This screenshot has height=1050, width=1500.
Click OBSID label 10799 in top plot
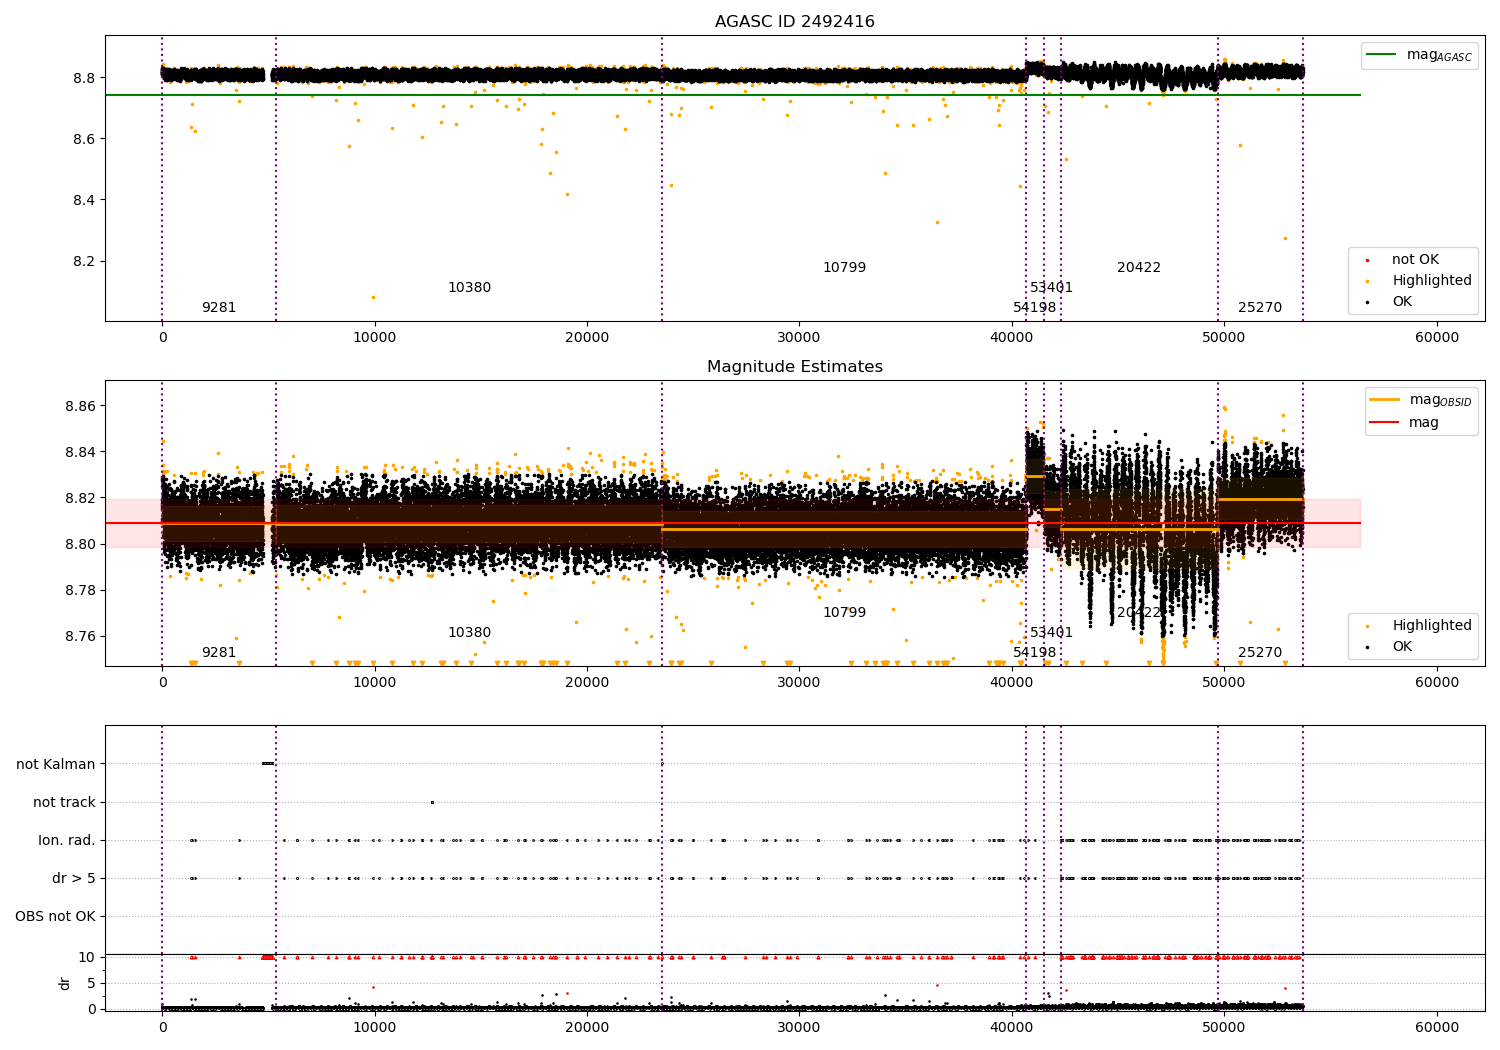844,268
